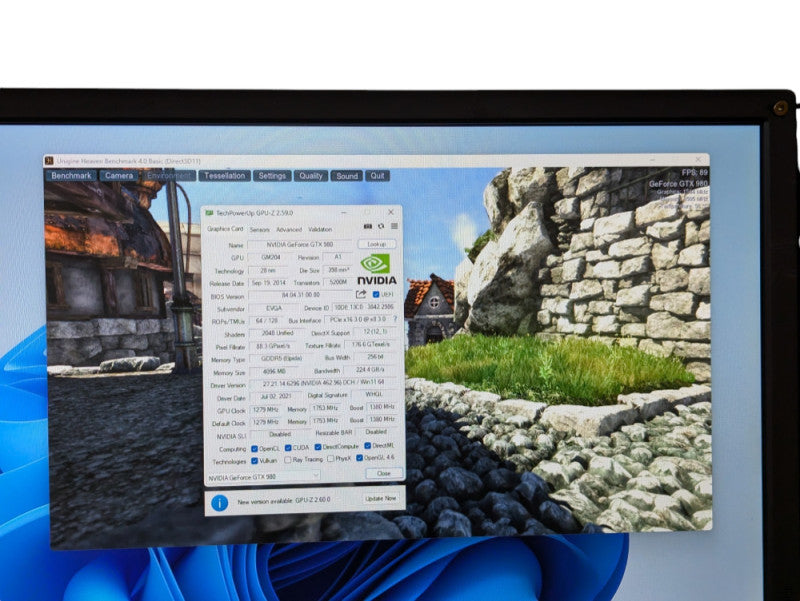Click the Jul 02, 2021 driver date
This screenshot has width=800, height=601.
click(276, 396)
